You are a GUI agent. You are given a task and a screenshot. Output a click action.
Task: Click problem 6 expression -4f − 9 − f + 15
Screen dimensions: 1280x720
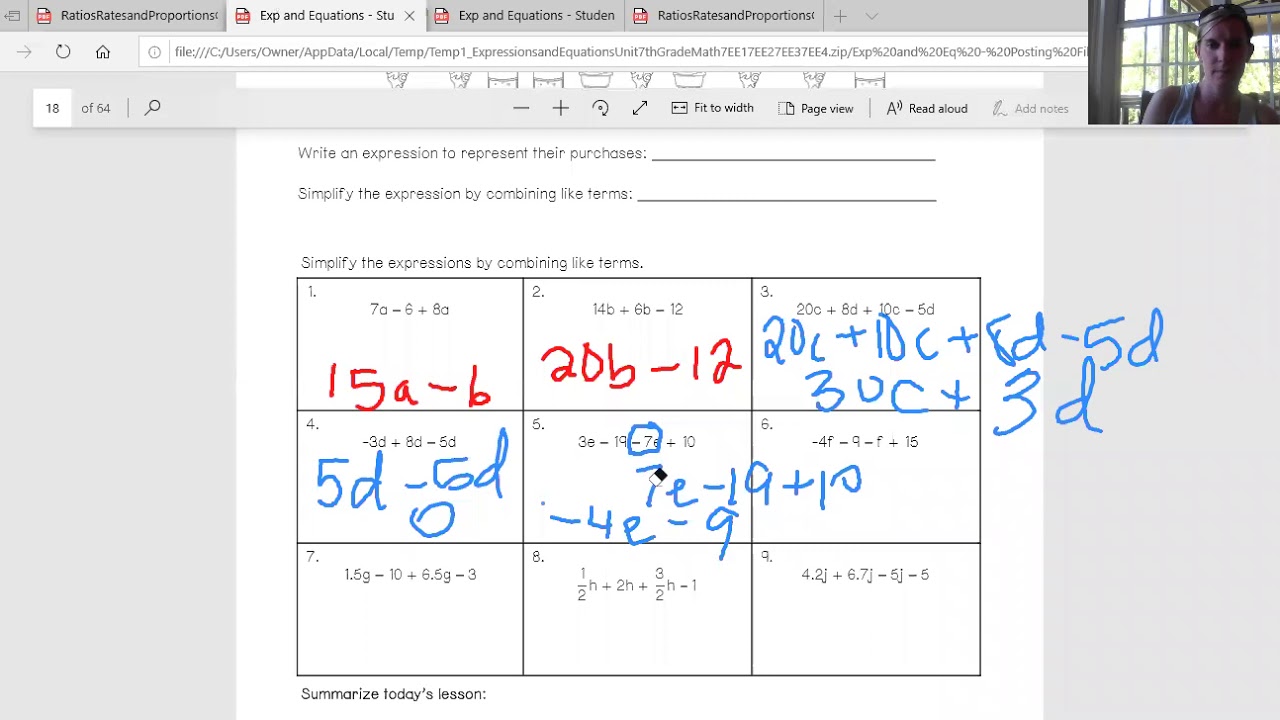(x=865, y=441)
